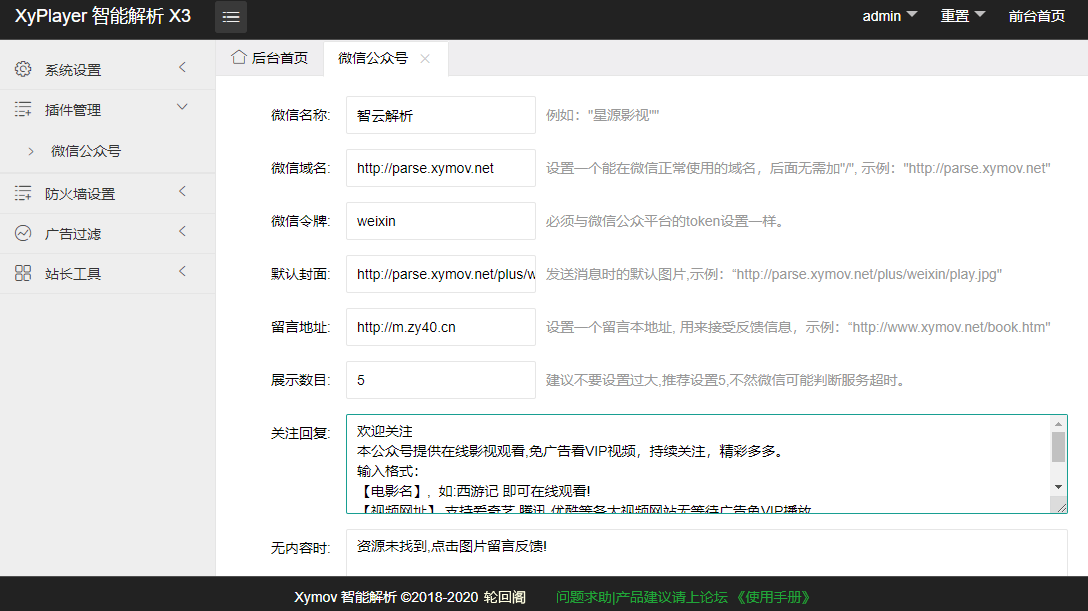This screenshot has height=611, width=1088.
Task: Click the gear icon beside 系统设置
Action: point(23,69)
